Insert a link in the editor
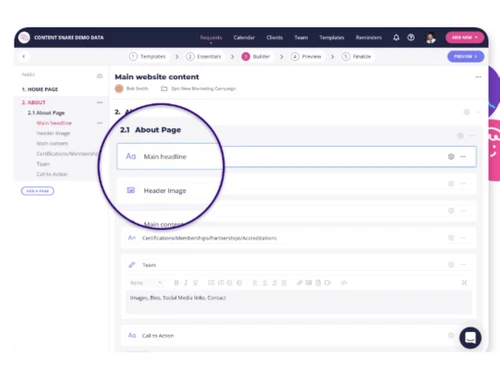 pos(300,283)
